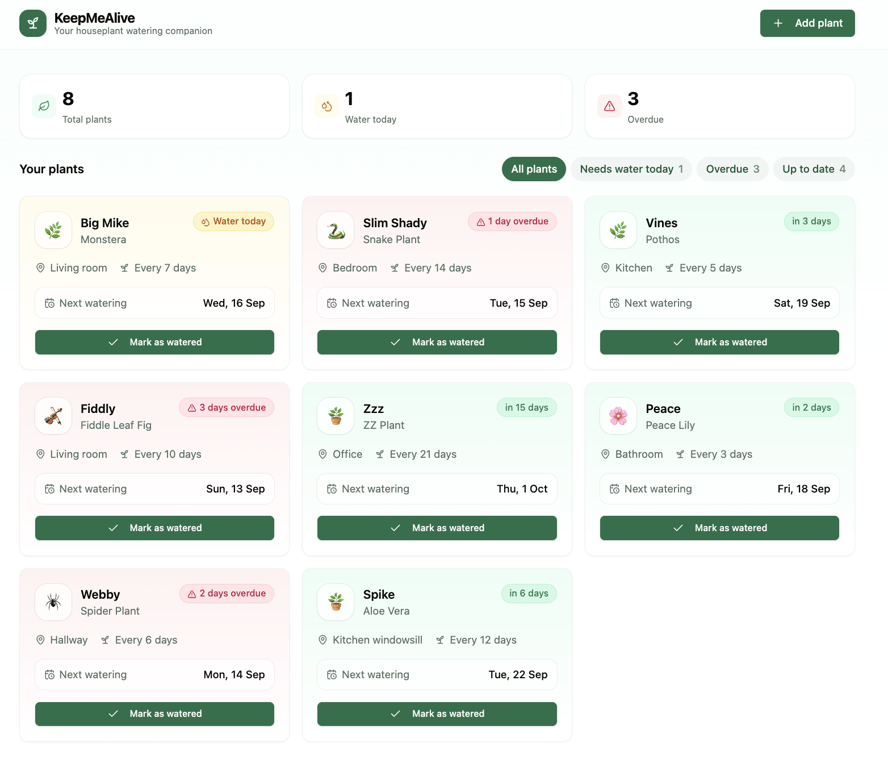Image resolution: width=888 pixels, height=768 pixels.
Task: Click the droplet icon beside Water today stat
Action: (326, 106)
